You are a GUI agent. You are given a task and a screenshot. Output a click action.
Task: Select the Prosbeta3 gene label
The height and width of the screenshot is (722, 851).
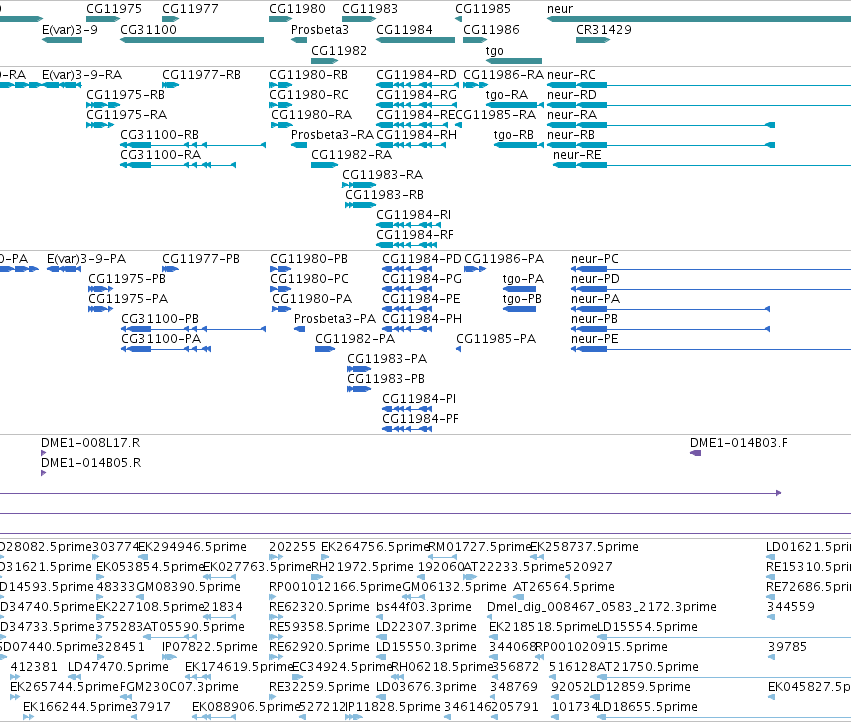coord(320,30)
